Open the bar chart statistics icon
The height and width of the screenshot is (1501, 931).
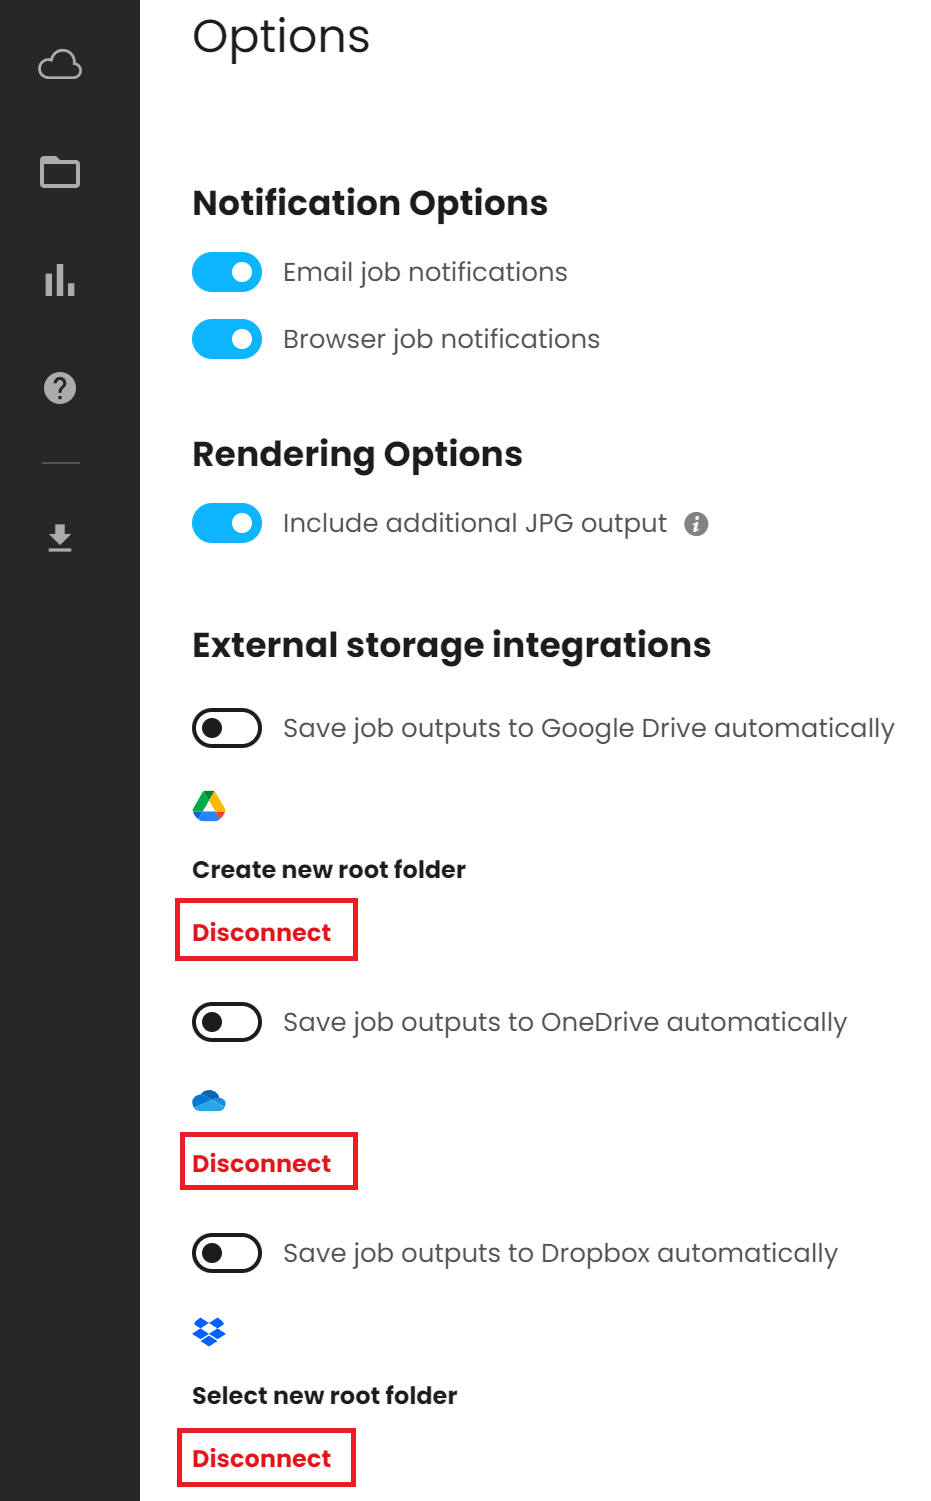60,280
